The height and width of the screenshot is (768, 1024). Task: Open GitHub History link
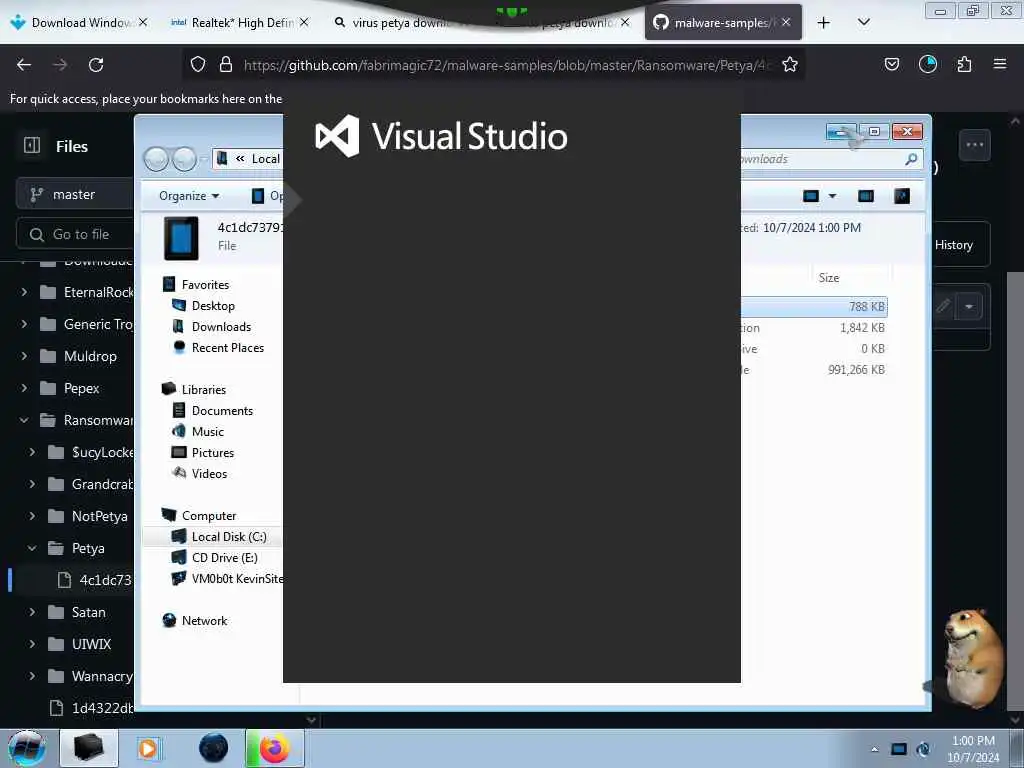[953, 245]
